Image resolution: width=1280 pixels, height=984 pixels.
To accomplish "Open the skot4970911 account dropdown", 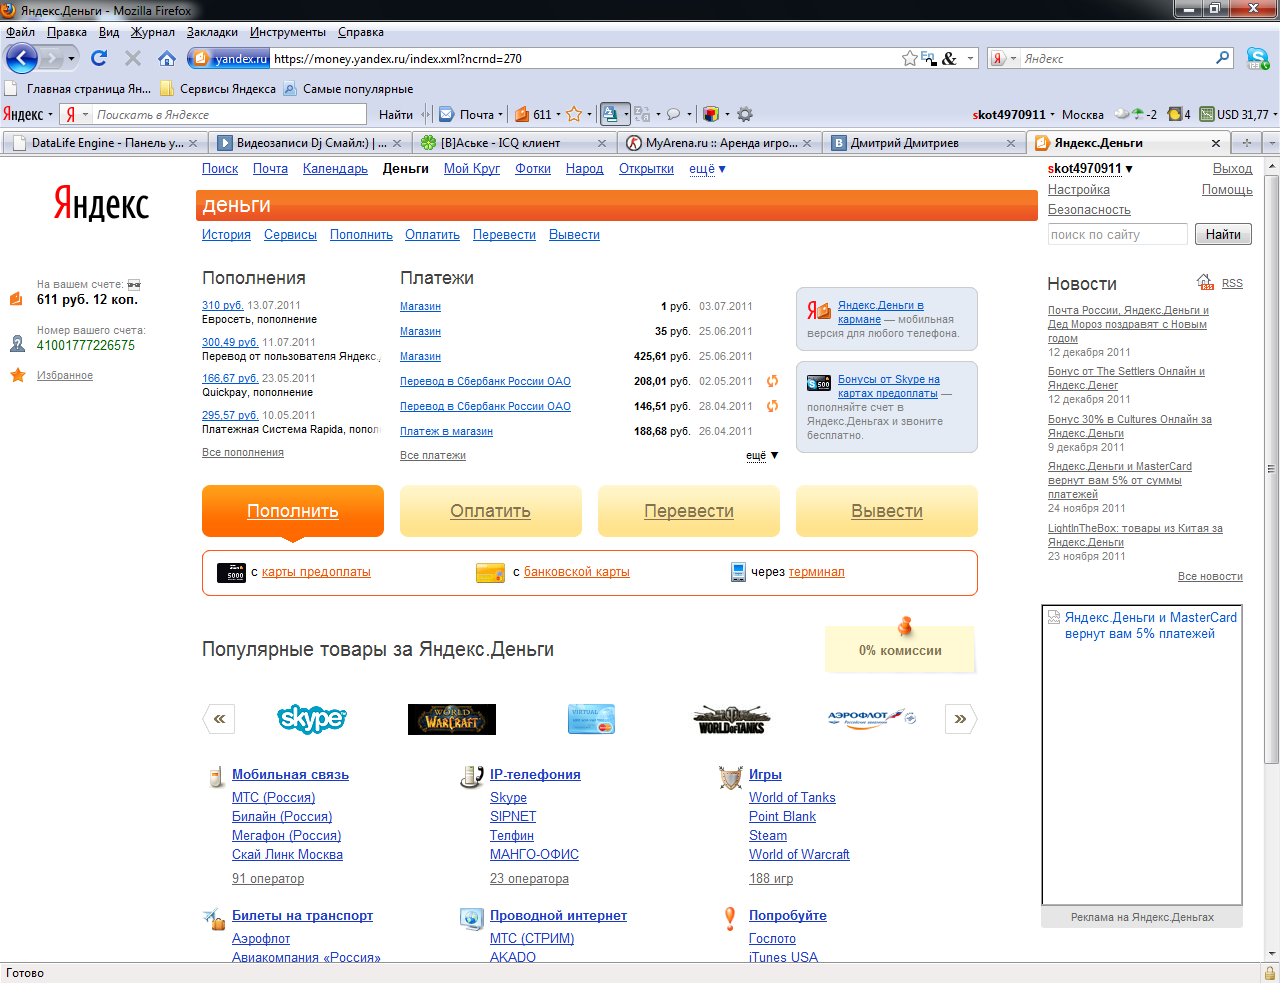I will pyautogui.click(x=1090, y=169).
